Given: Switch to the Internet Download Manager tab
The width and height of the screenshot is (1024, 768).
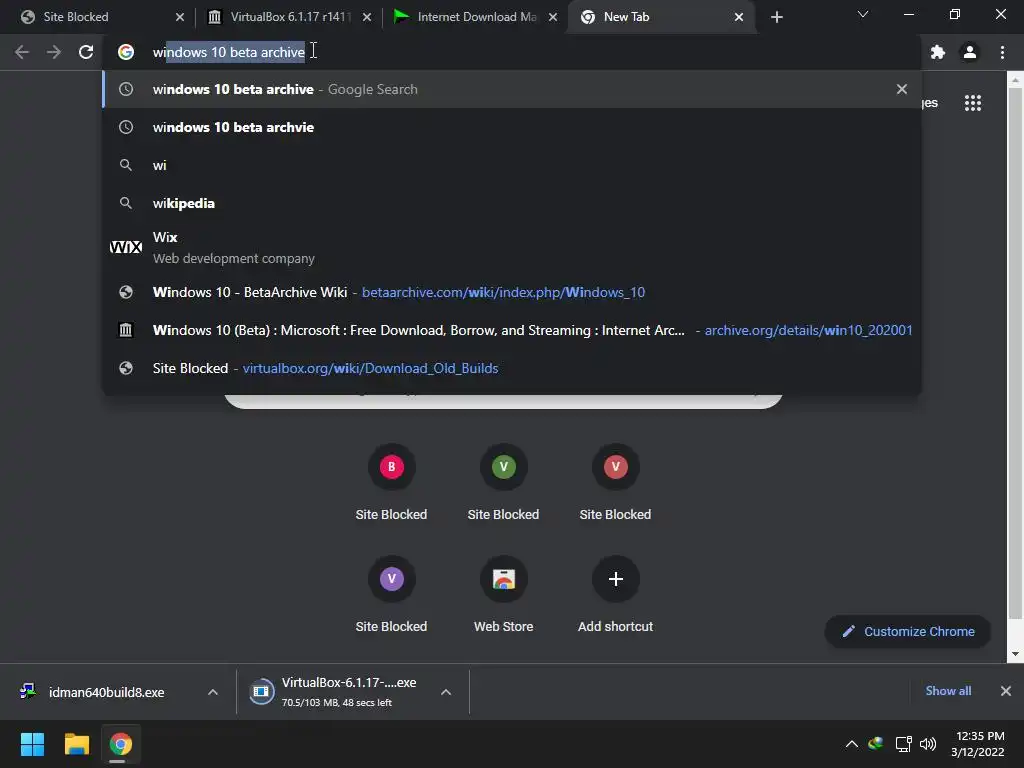Looking at the screenshot, I should [475, 17].
